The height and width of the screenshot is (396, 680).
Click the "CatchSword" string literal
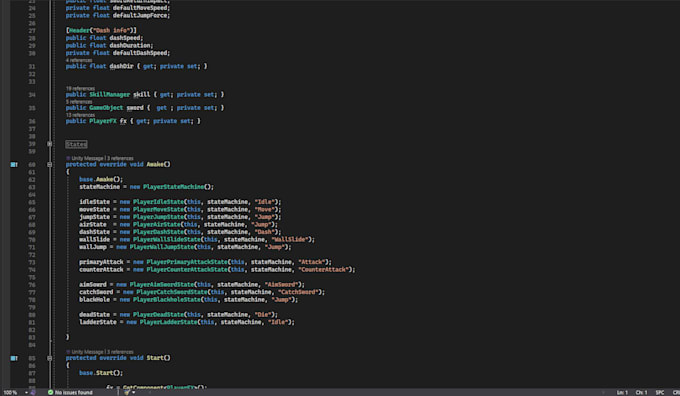click(298, 292)
